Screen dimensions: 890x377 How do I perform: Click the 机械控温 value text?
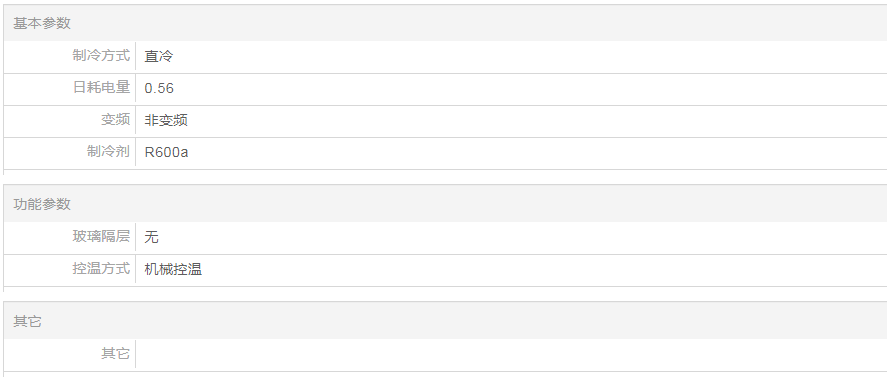pos(173,269)
